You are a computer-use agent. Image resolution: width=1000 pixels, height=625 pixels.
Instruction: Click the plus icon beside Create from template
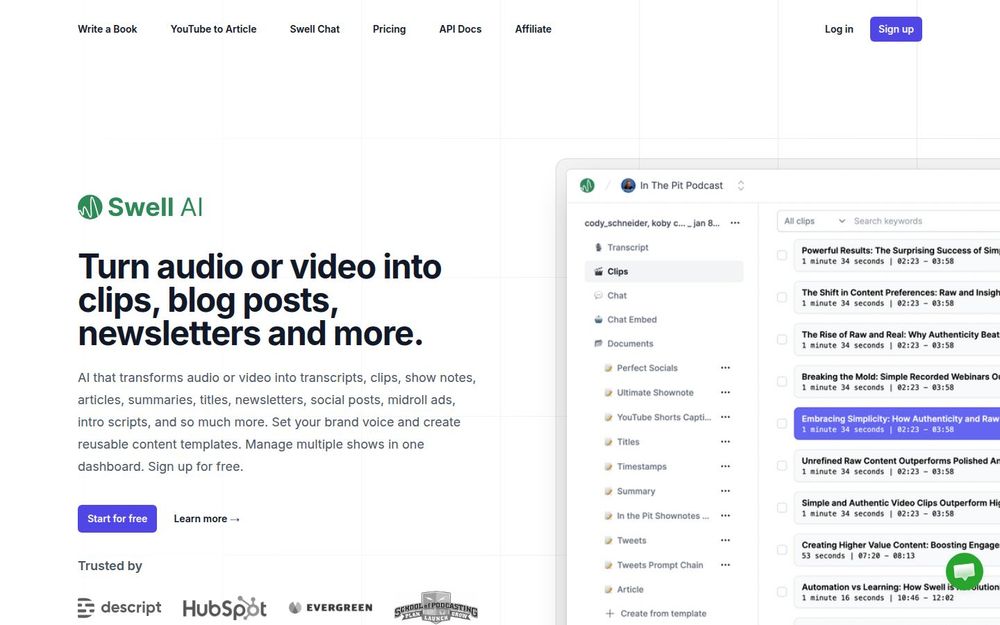[610, 614]
